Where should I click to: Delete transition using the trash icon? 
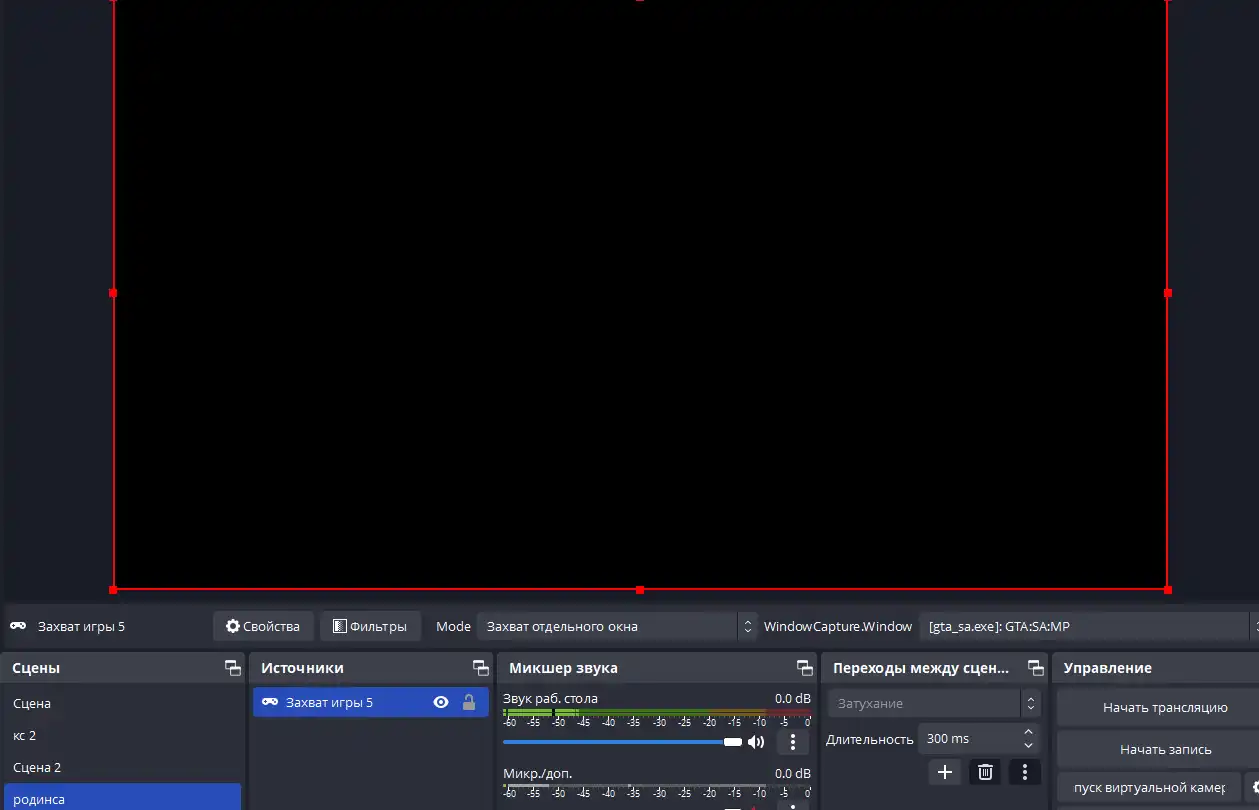(985, 772)
